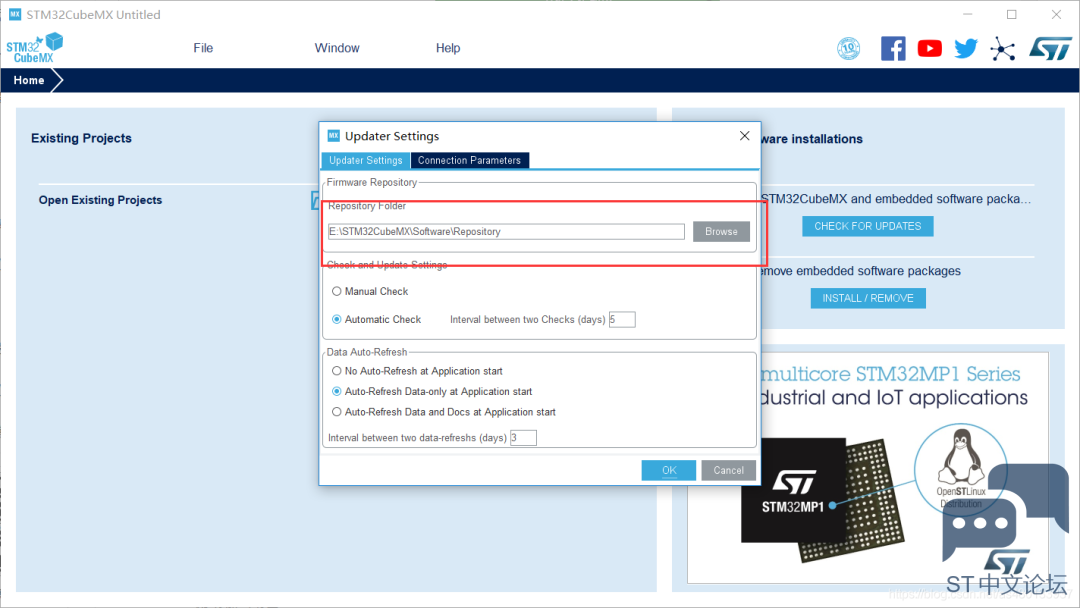1080x608 pixels.
Task: Open the 10-year anniversary badge icon
Action: [849, 48]
